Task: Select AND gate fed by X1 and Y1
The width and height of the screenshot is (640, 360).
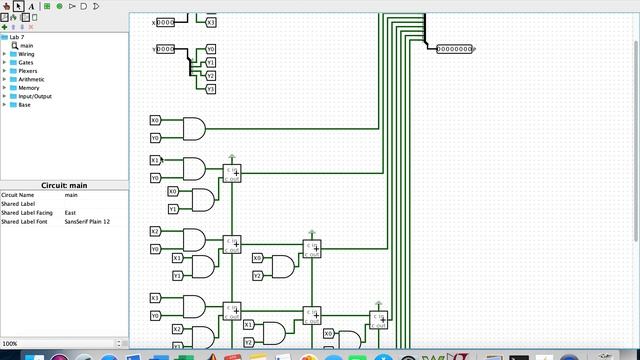Action: coord(203,267)
